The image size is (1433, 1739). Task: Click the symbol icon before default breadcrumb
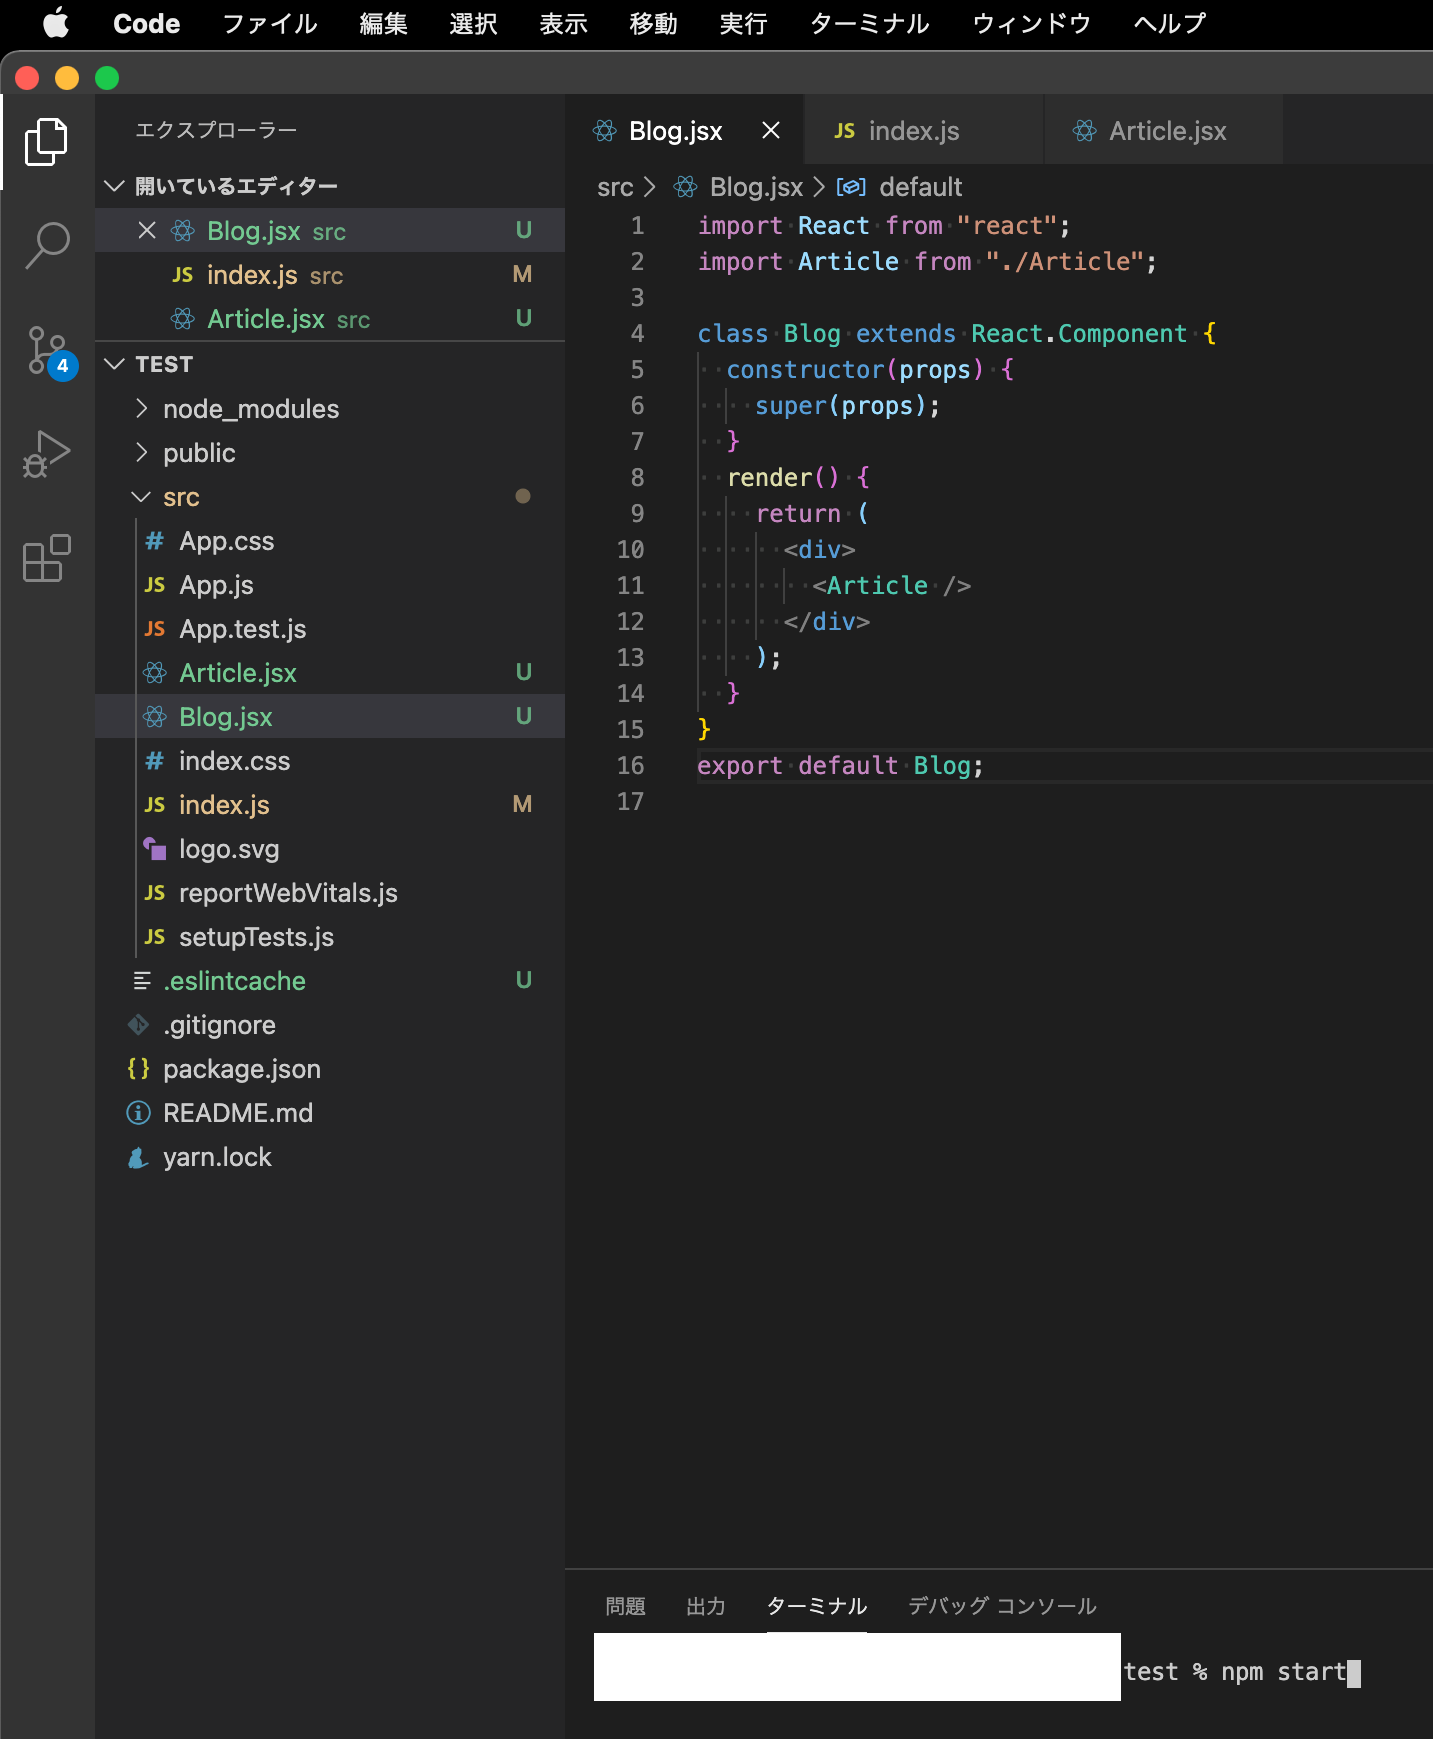851,187
